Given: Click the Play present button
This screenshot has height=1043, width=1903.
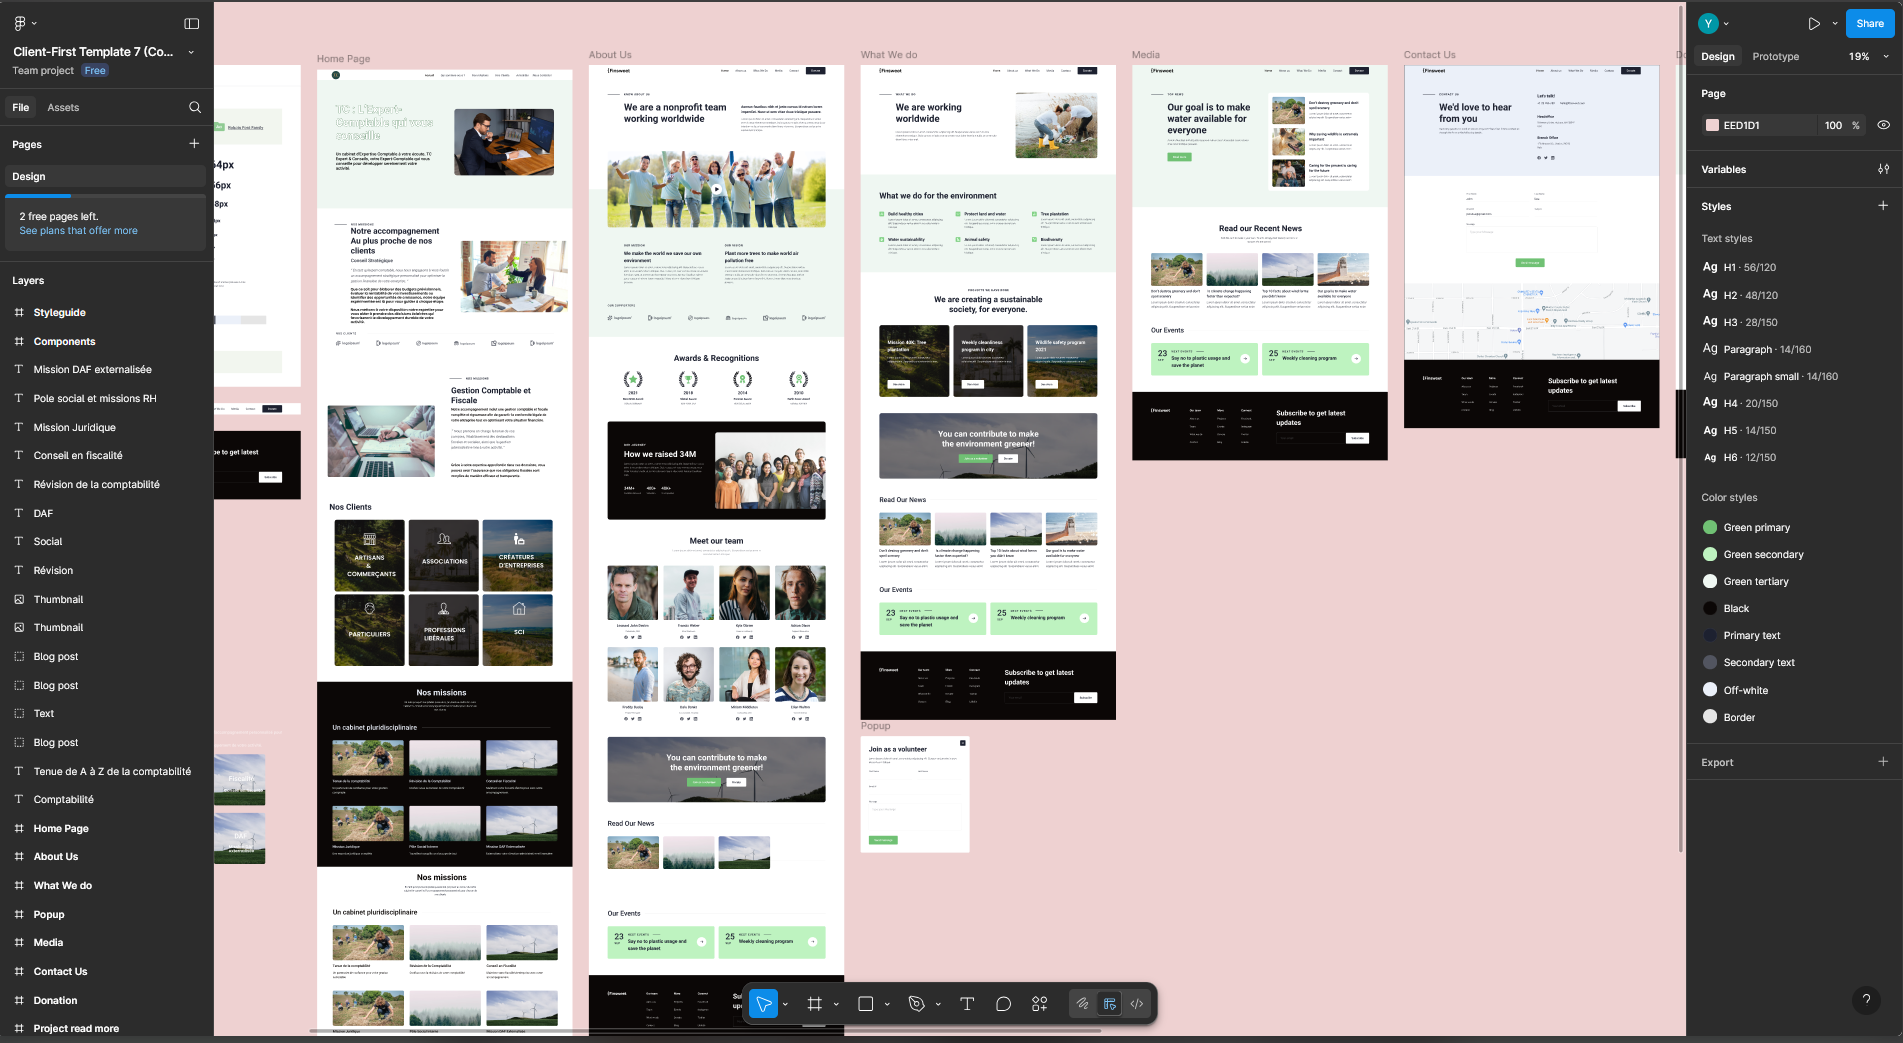Looking at the screenshot, I should pyautogui.click(x=1814, y=24).
